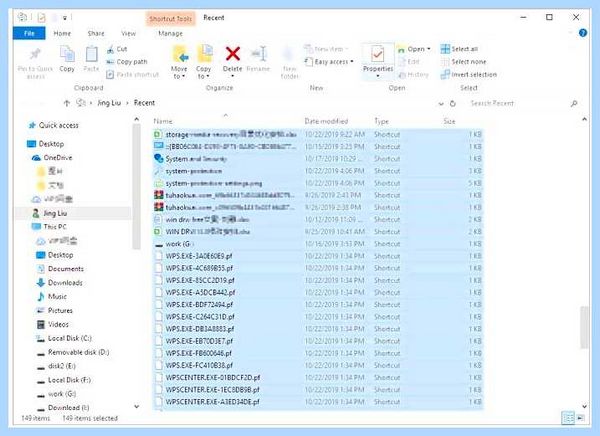Select the system-protection shortcut row
Viewport: 600px width, 436px height.
pos(318,171)
